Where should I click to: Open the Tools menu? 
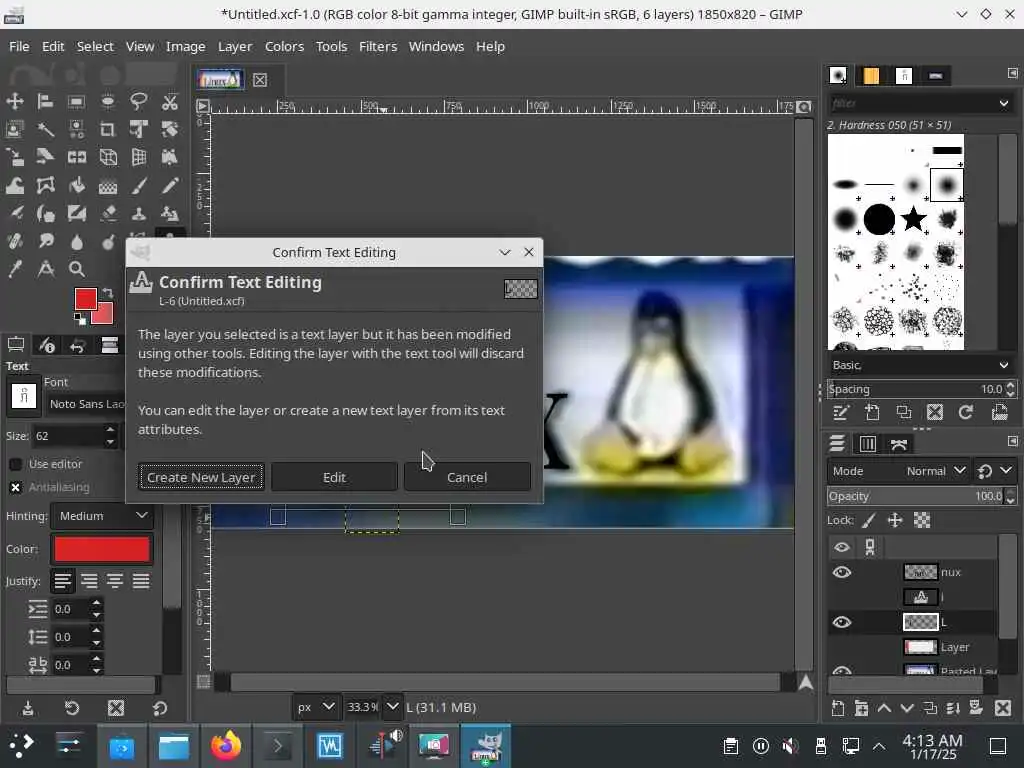pos(331,46)
